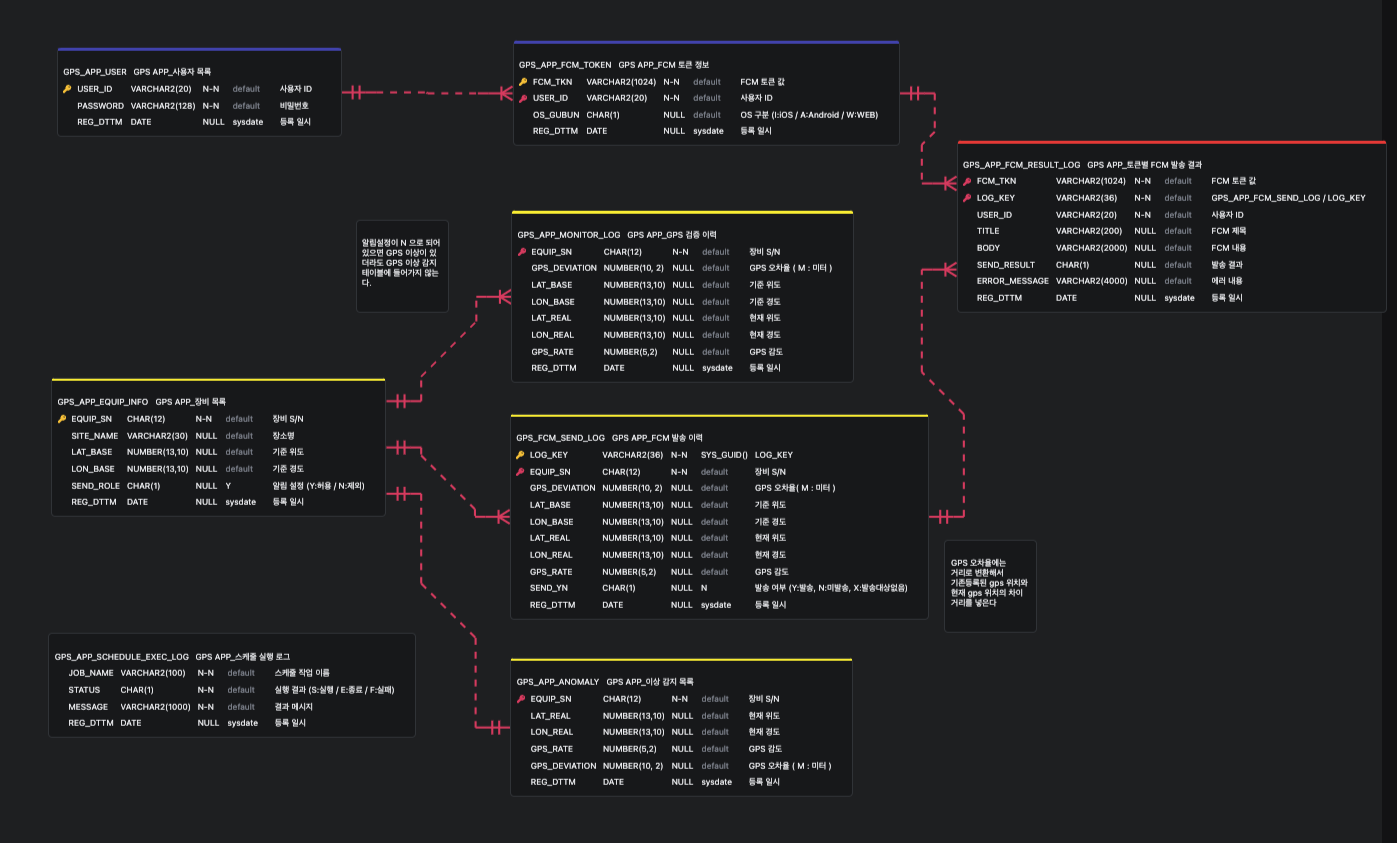1397x843 pixels.
Task: Select the GPS_APP_FCM_RESULT_LOG table title
Action: [x=1021, y=164]
